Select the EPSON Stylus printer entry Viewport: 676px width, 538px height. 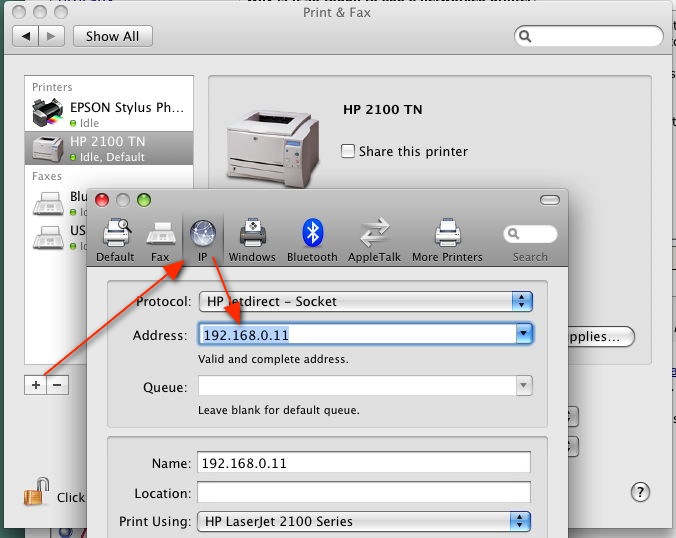click(x=109, y=113)
